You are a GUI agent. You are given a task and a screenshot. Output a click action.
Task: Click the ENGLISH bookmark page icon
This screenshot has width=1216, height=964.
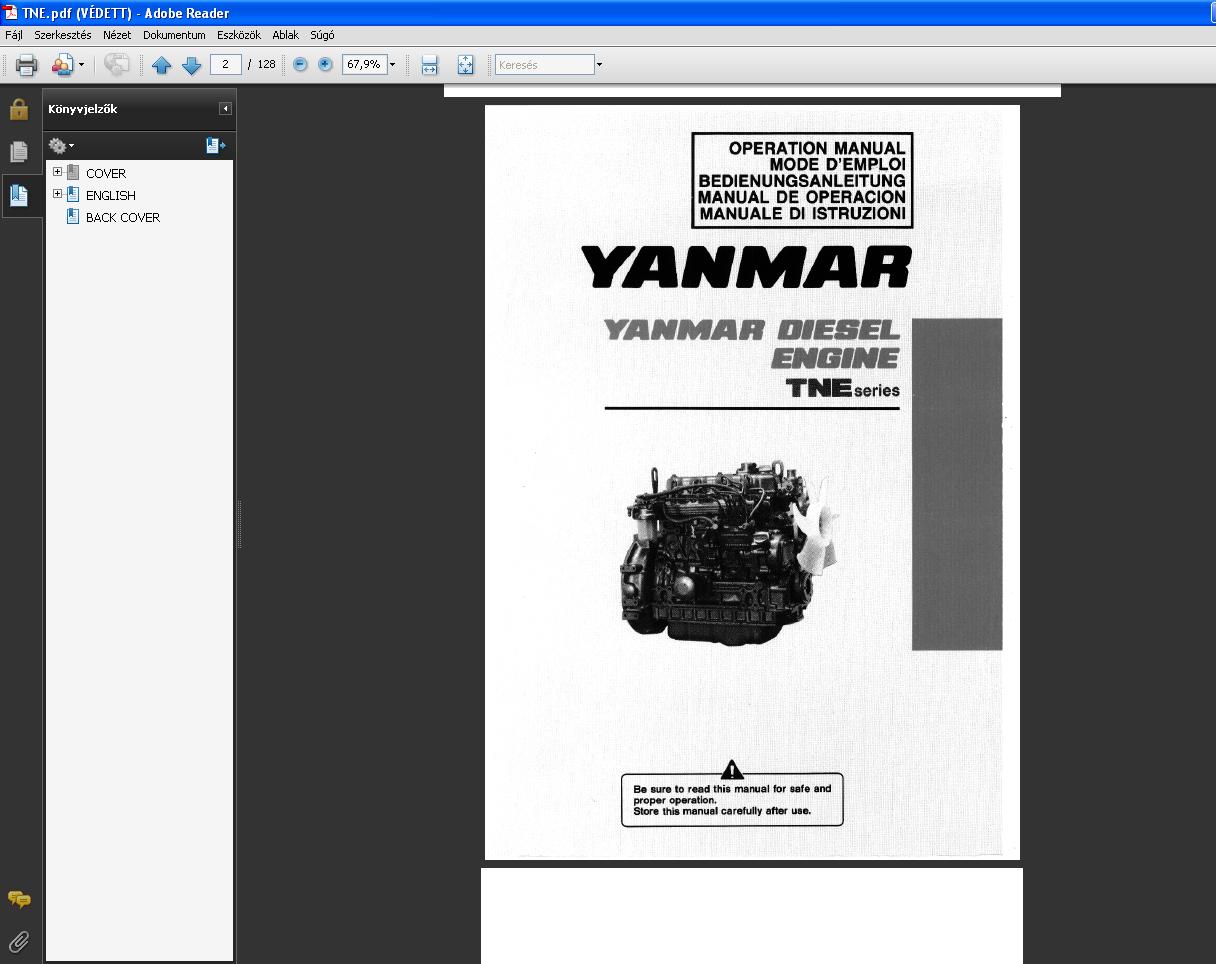pos(72,194)
